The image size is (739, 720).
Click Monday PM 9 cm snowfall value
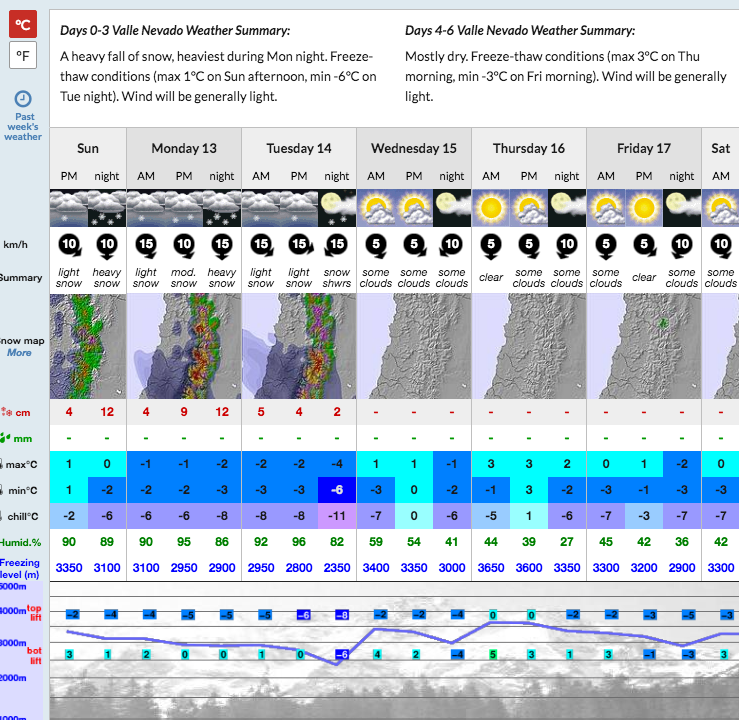pyautogui.click(x=184, y=412)
